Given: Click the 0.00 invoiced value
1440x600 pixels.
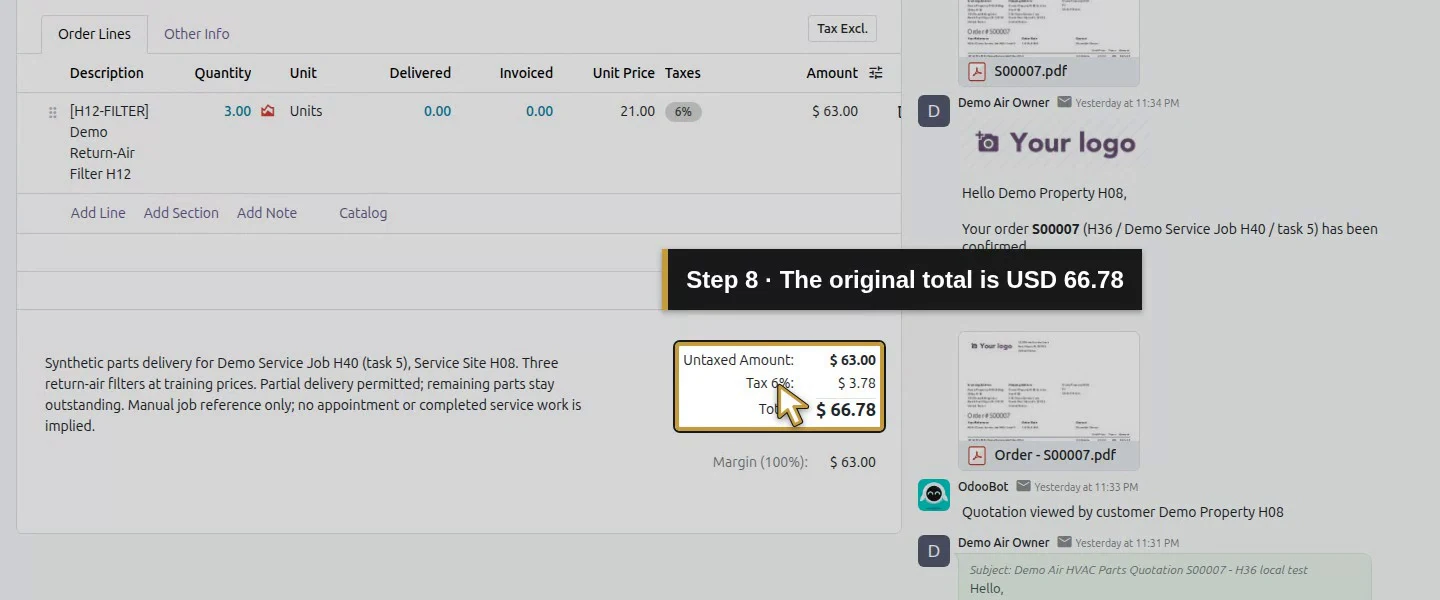Looking at the screenshot, I should [x=539, y=111].
